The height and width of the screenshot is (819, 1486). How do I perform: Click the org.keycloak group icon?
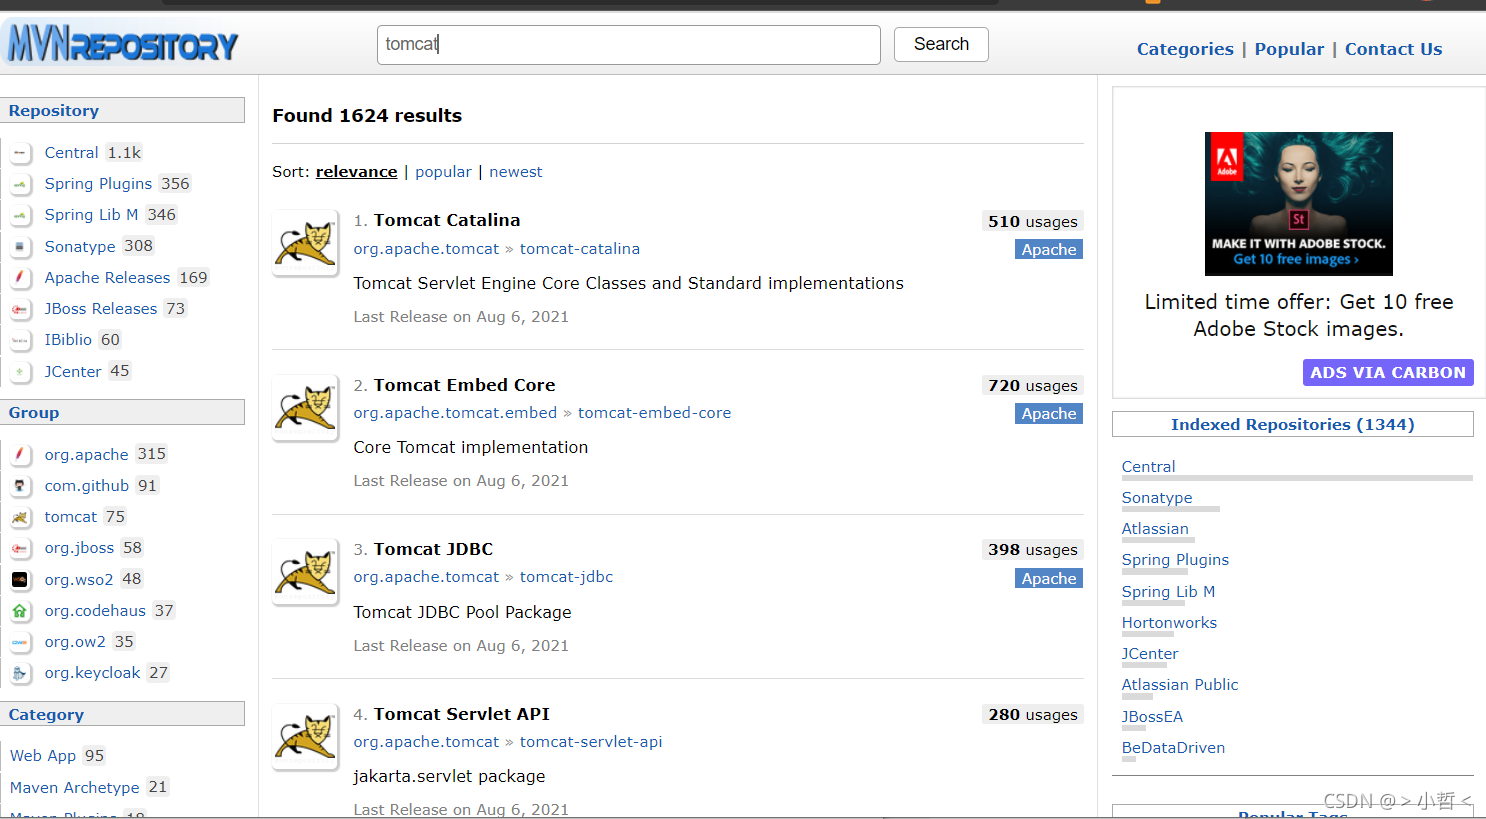(20, 673)
